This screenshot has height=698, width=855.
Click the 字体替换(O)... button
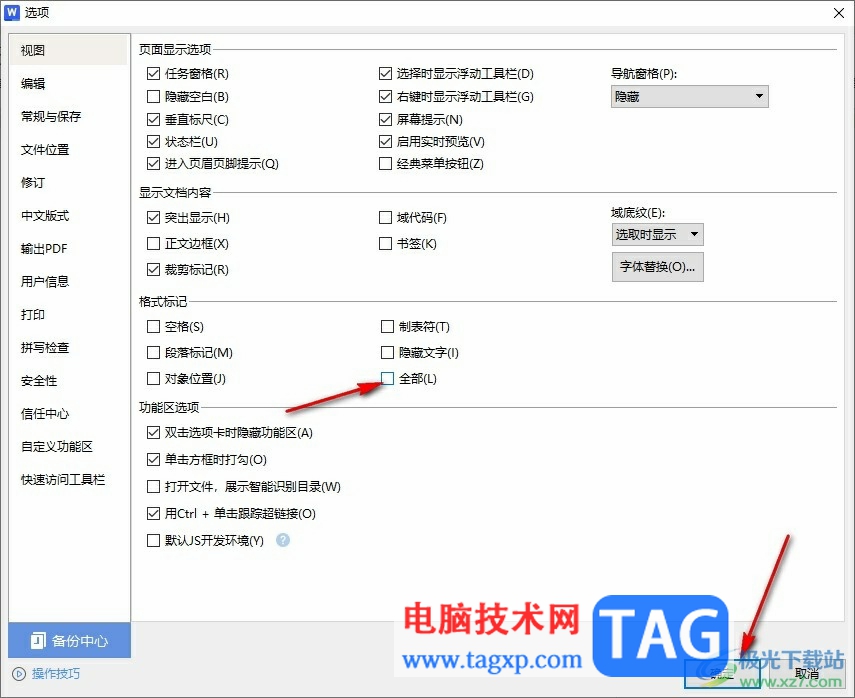pos(658,267)
